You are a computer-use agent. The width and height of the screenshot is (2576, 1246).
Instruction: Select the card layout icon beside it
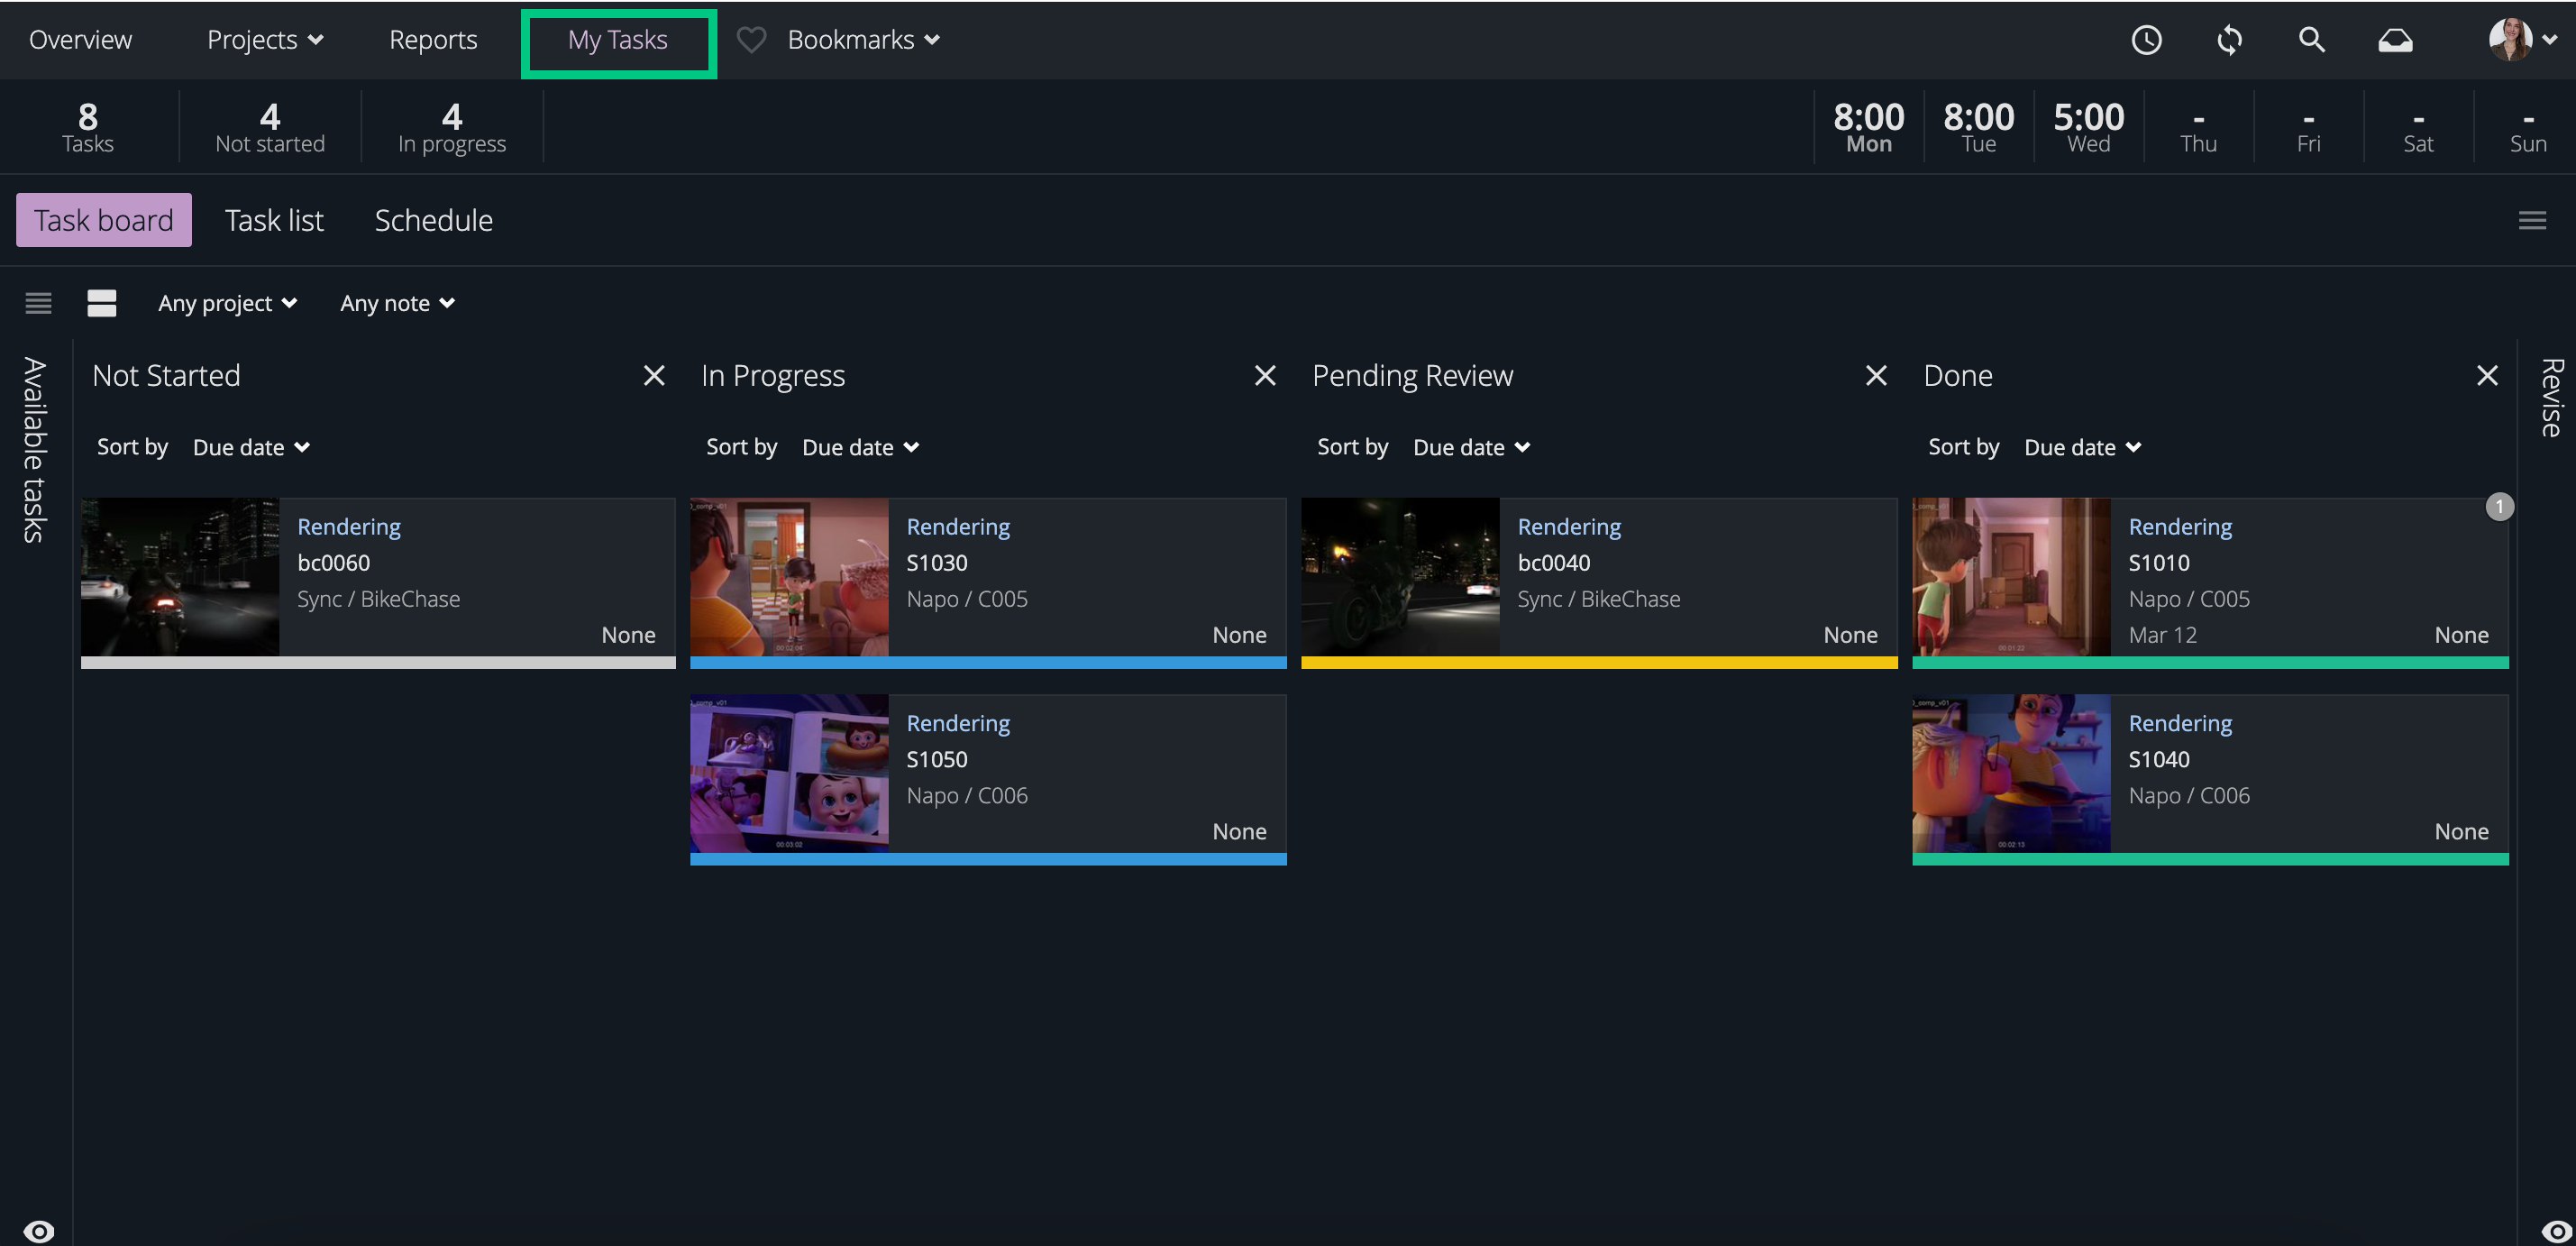101,303
